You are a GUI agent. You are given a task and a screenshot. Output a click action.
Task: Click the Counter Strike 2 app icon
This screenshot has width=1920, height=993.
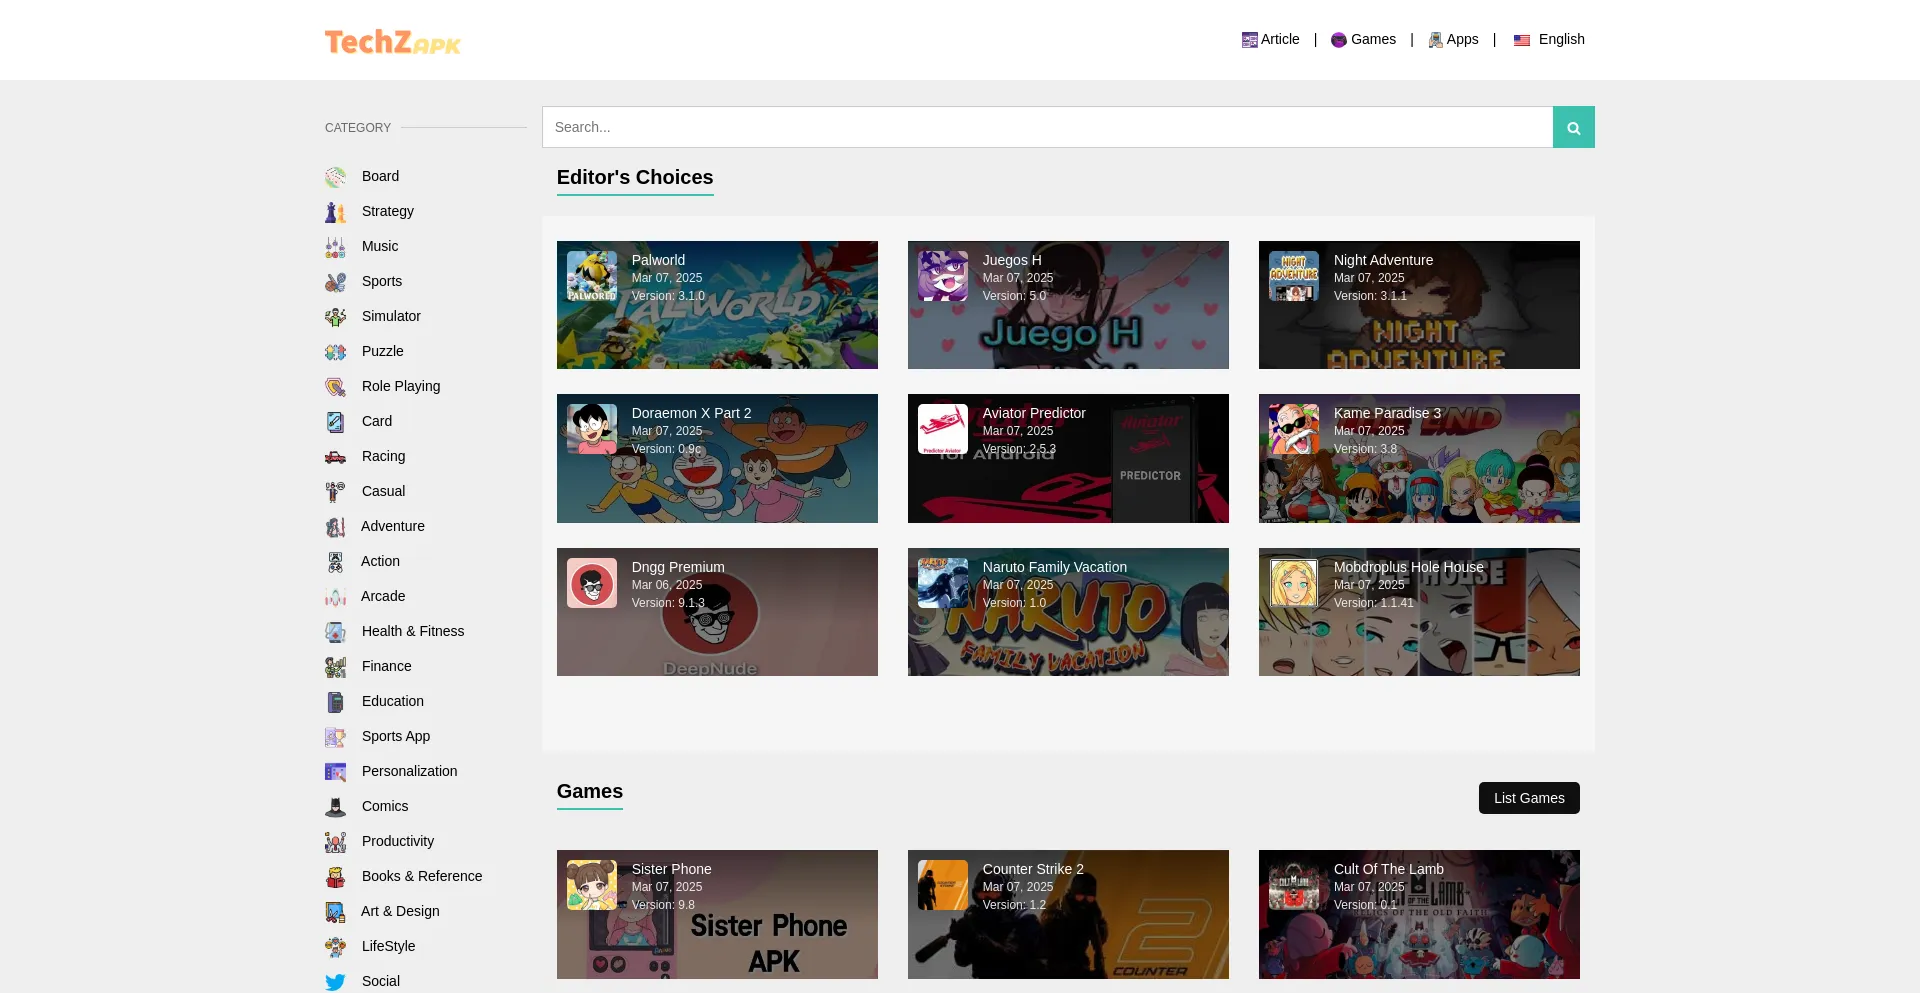click(x=942, y=885)
